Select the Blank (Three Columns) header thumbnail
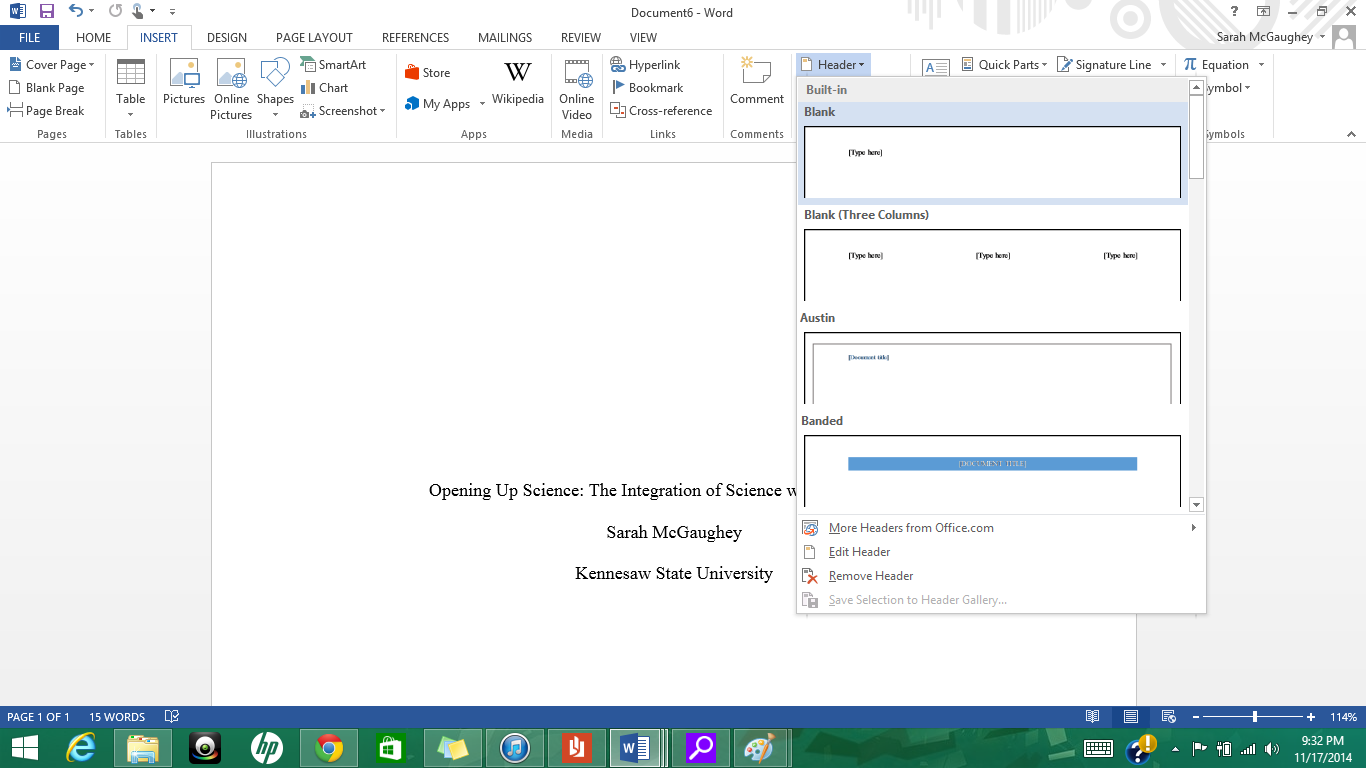Image resolution: width=1366 pixels, height=768 pixels. click(992, 265)
